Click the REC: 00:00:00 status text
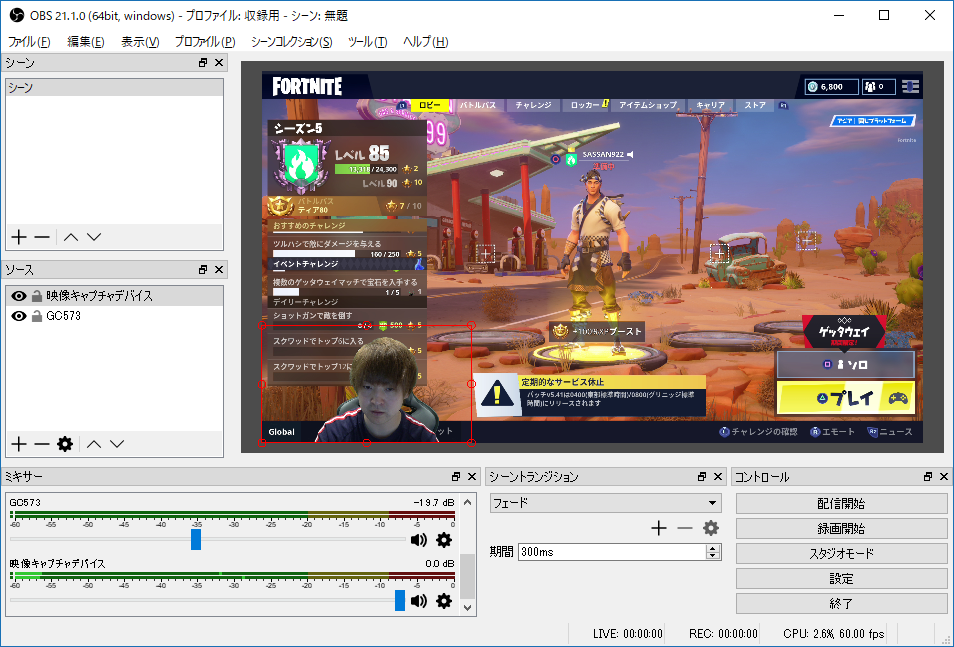Screen dimensions: 954x647 pyautogui.click(x=723, y=634)
